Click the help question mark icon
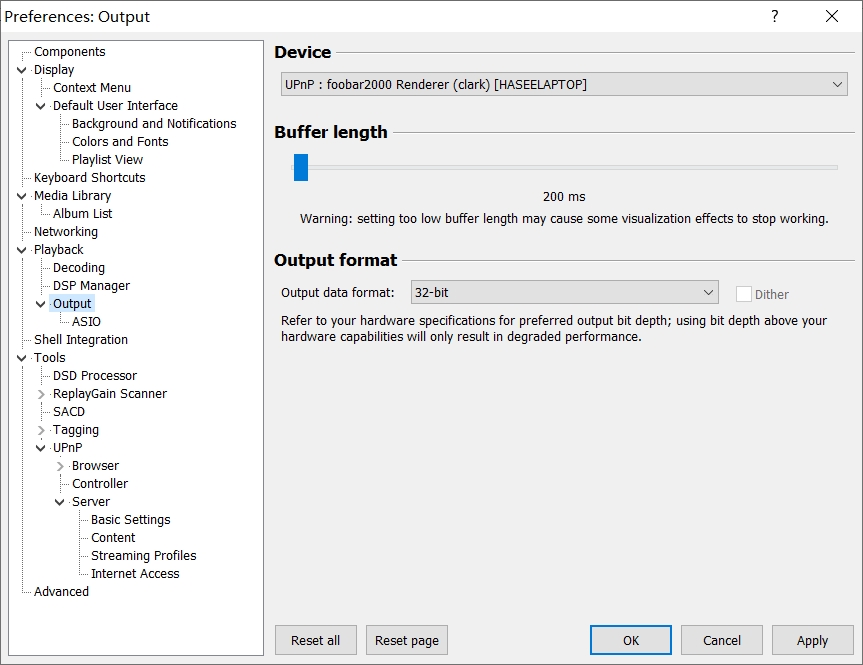The width and height of the screenshot is (863, 665). pyautogui.click(x=774, y=17)
